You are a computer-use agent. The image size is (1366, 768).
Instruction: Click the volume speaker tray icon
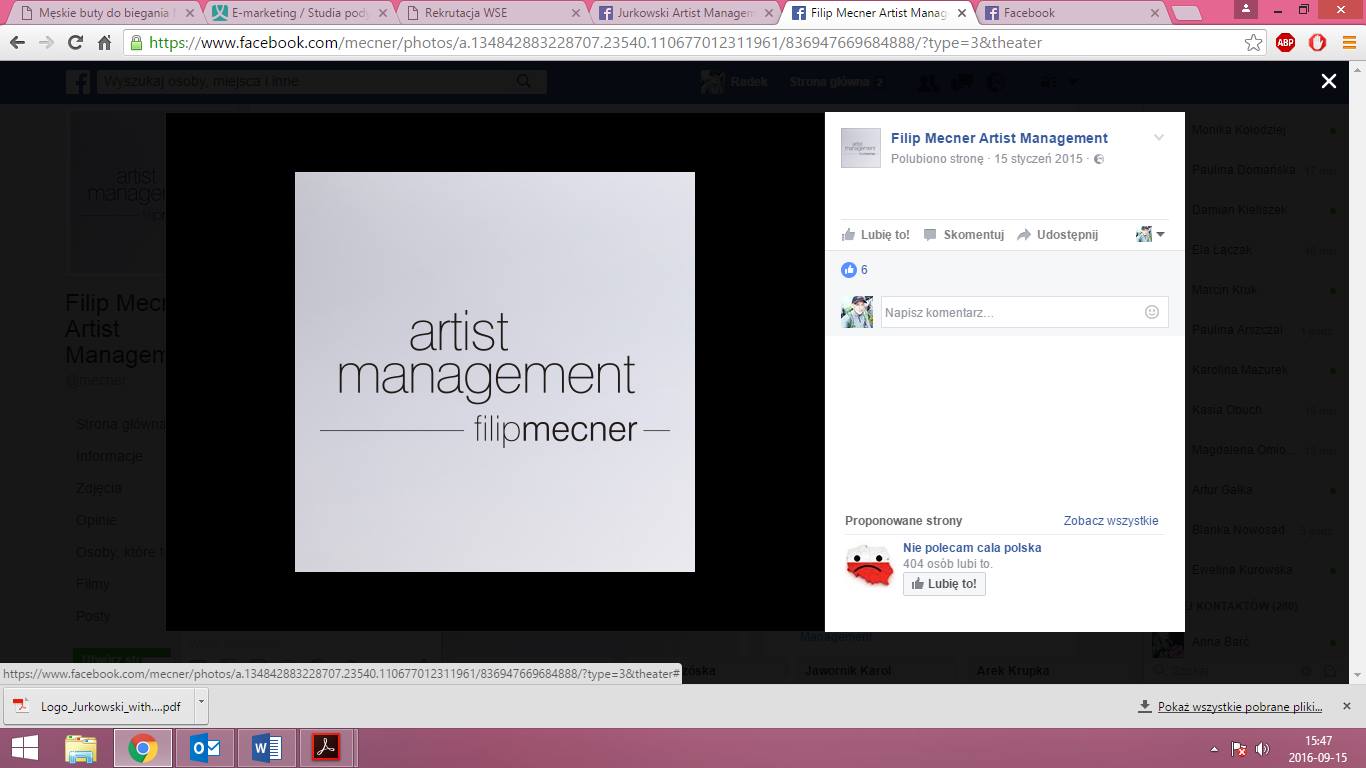[1262, 749]
